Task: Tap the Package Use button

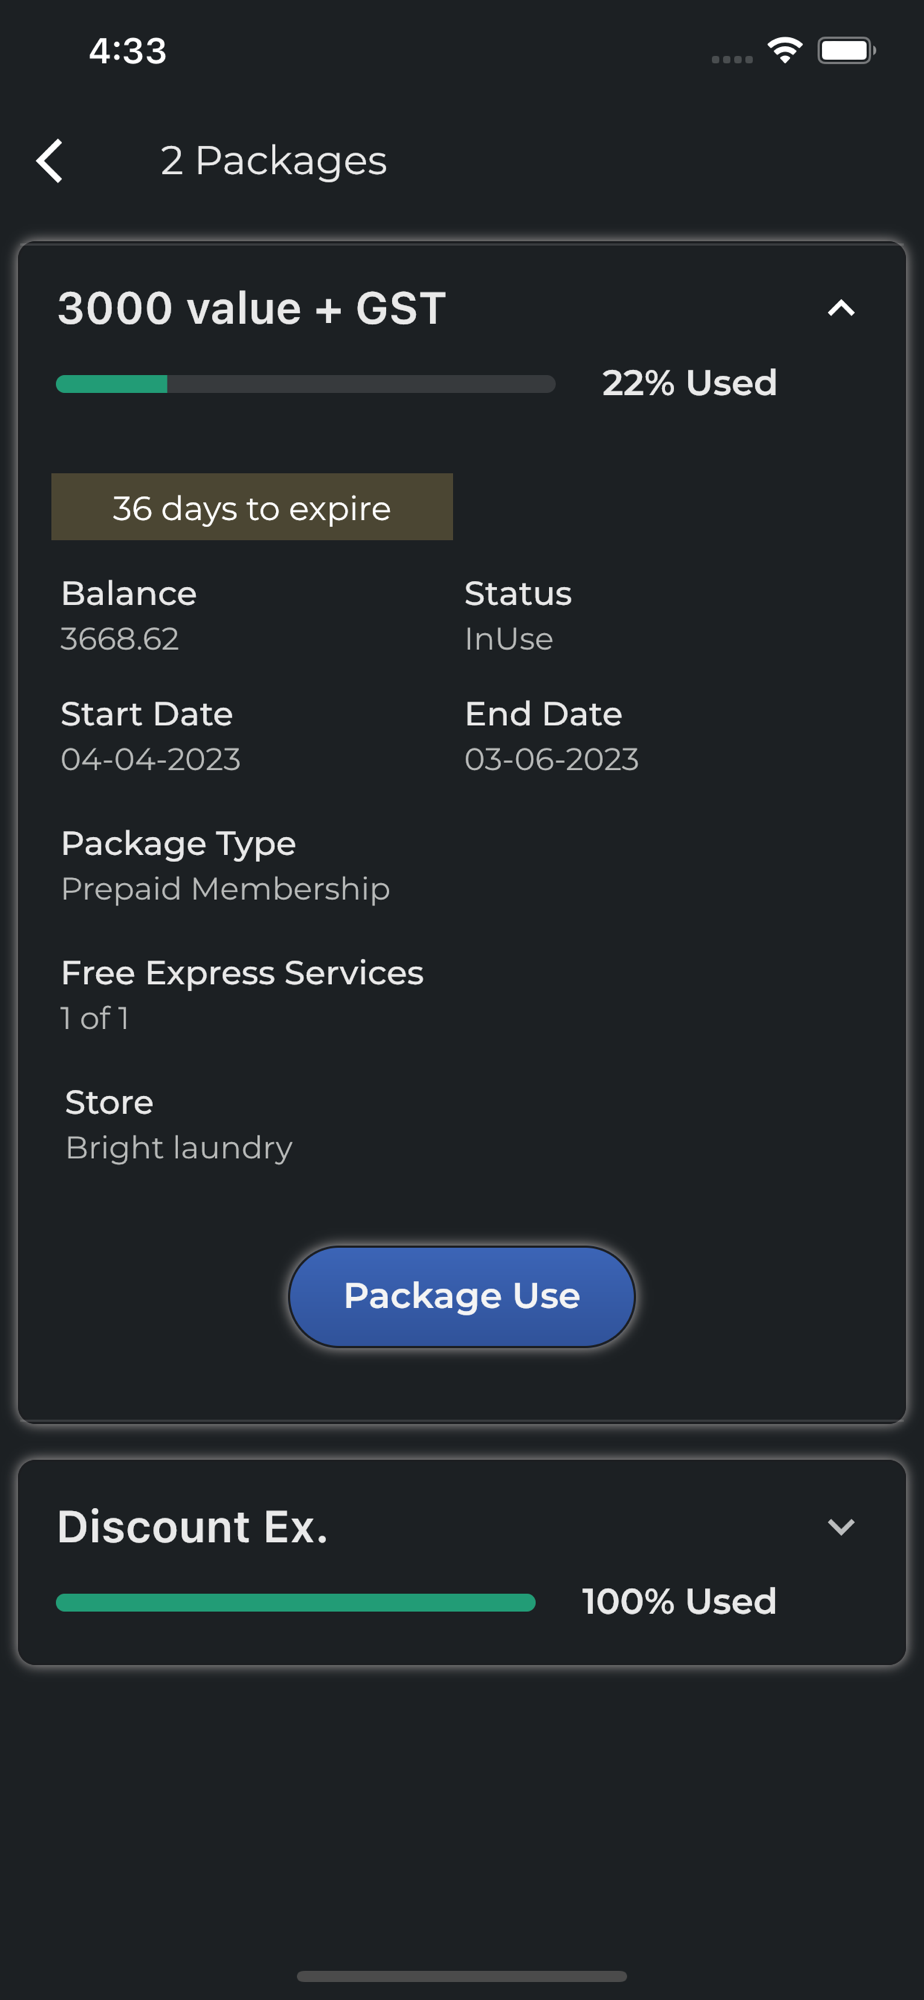Action: (x=462, y=1296)
